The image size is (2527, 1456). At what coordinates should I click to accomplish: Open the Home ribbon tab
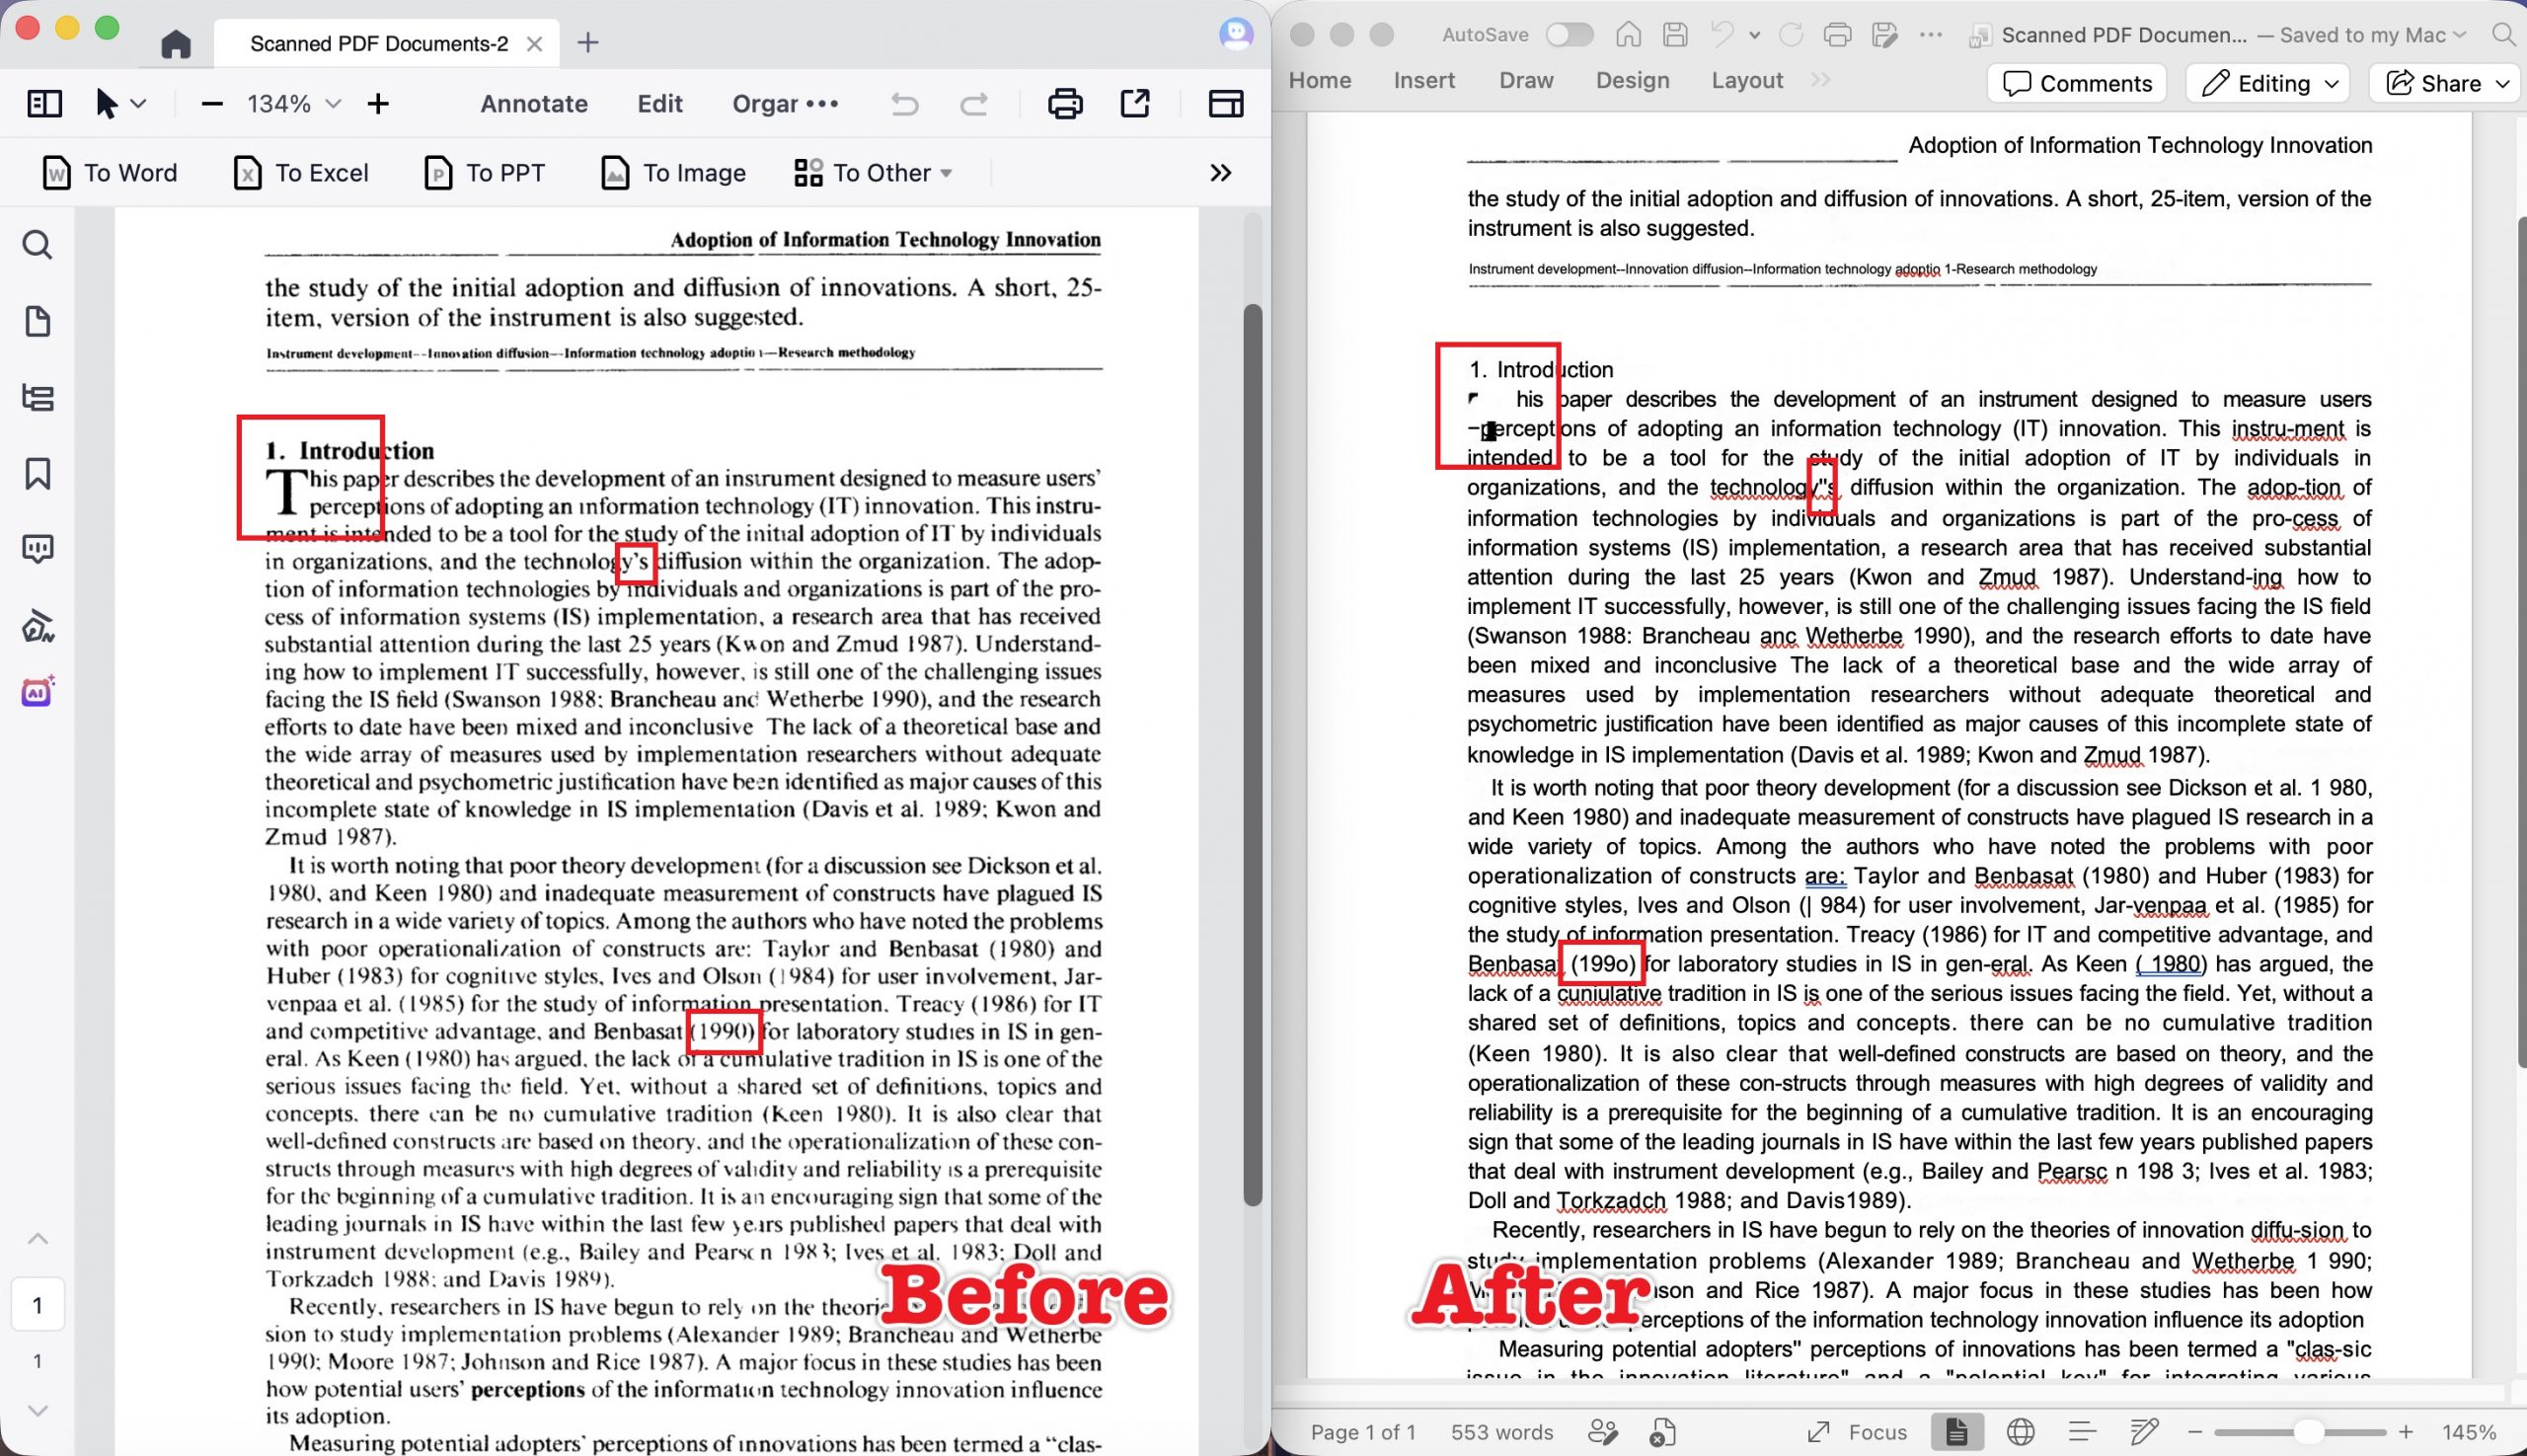click(x=1319, y=80)
